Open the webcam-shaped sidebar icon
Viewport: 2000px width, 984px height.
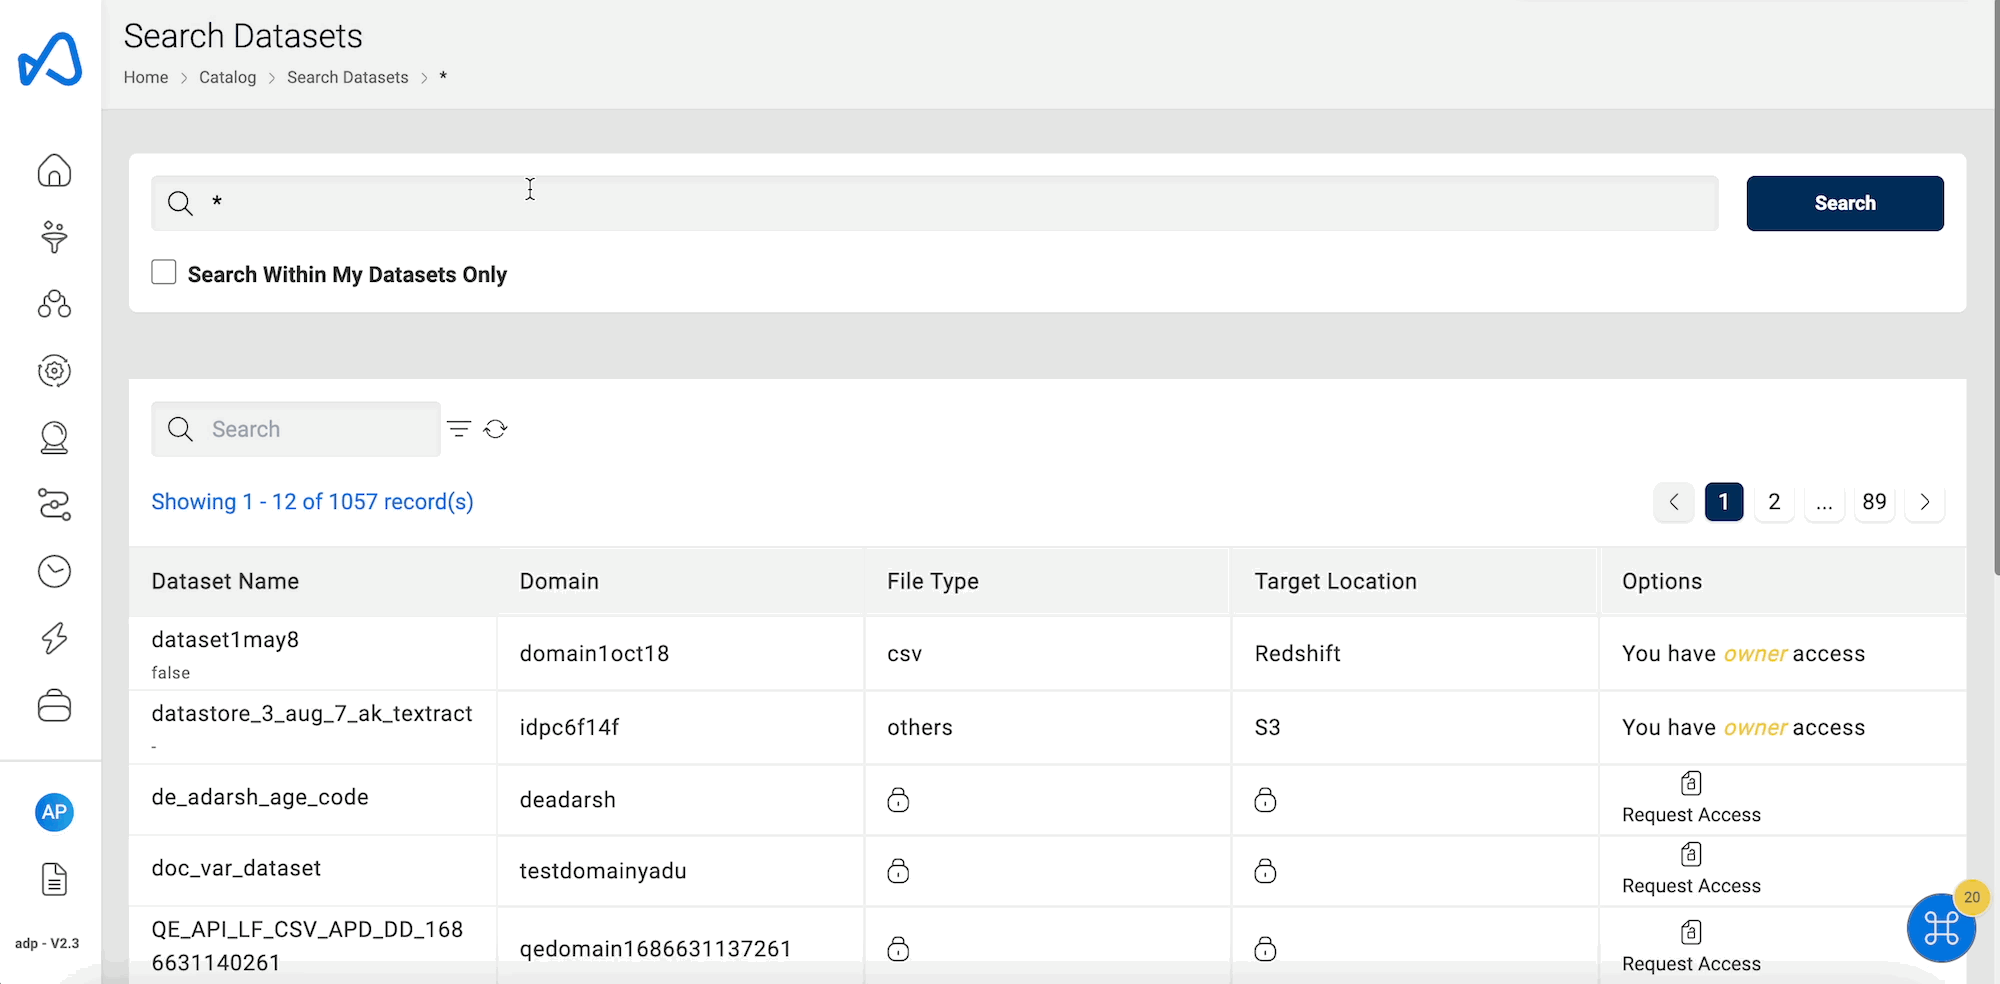pyautogui.click(x=54, y=438)
